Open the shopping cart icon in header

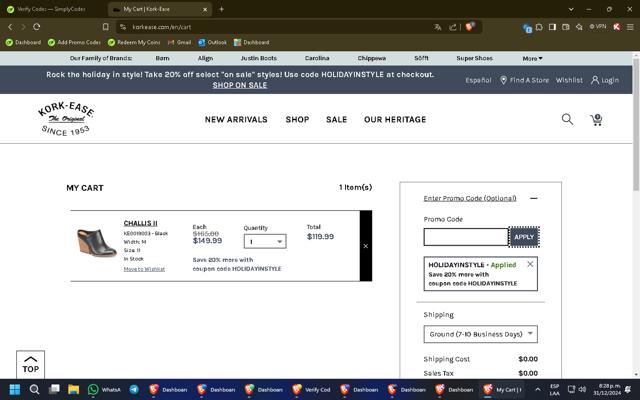pyautogui.click(x=596, y=120)
